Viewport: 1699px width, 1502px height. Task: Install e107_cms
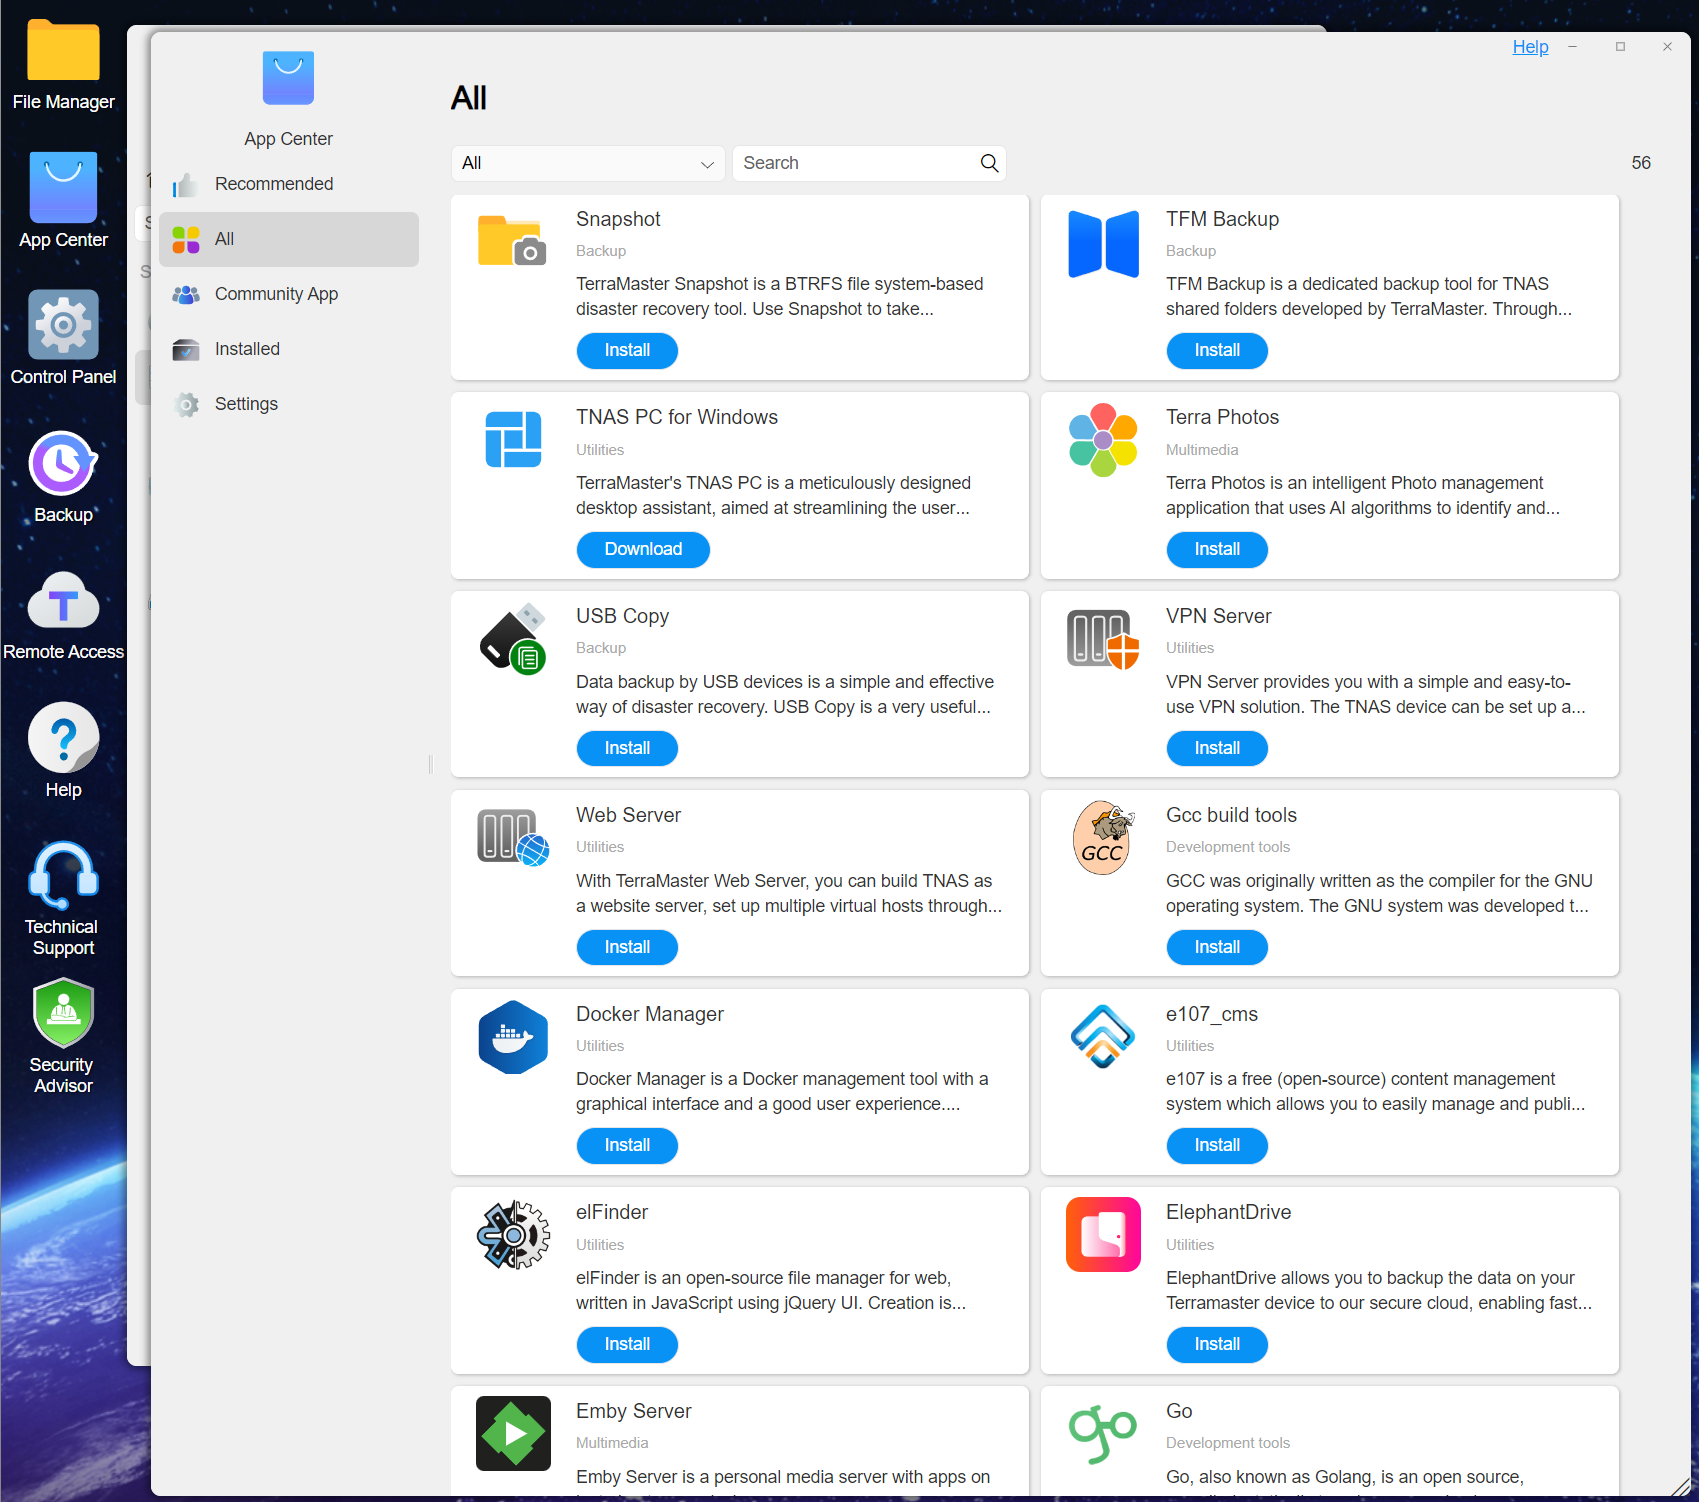click(x=1217, y=1145)
